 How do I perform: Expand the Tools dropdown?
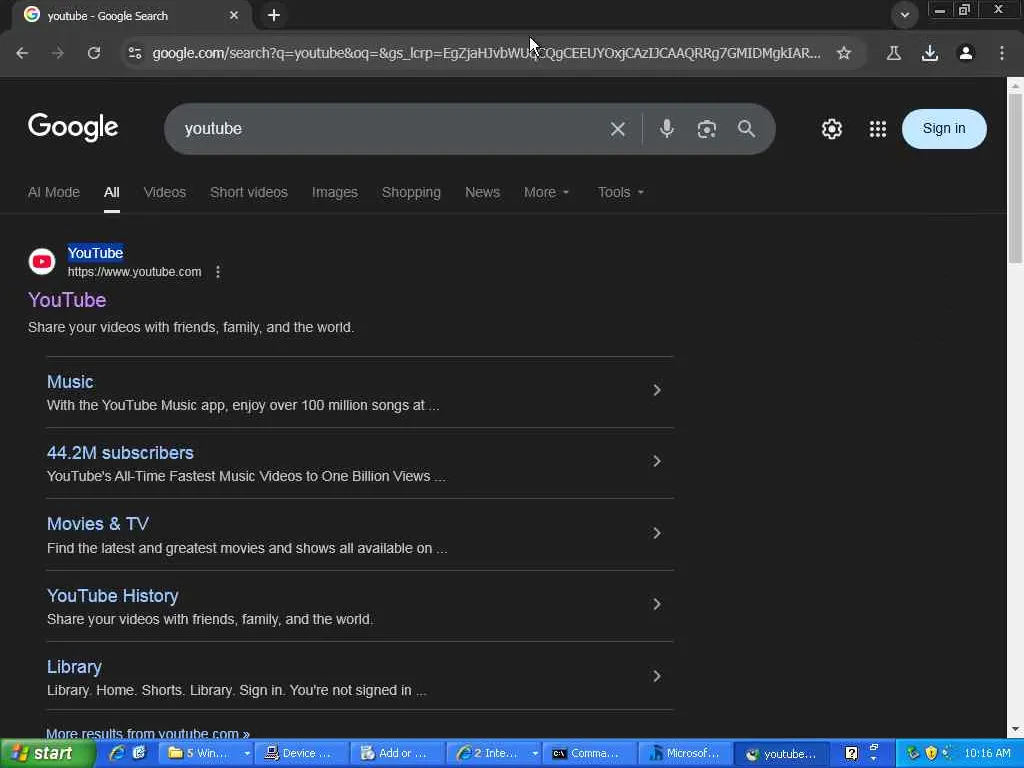click(620, 192)
